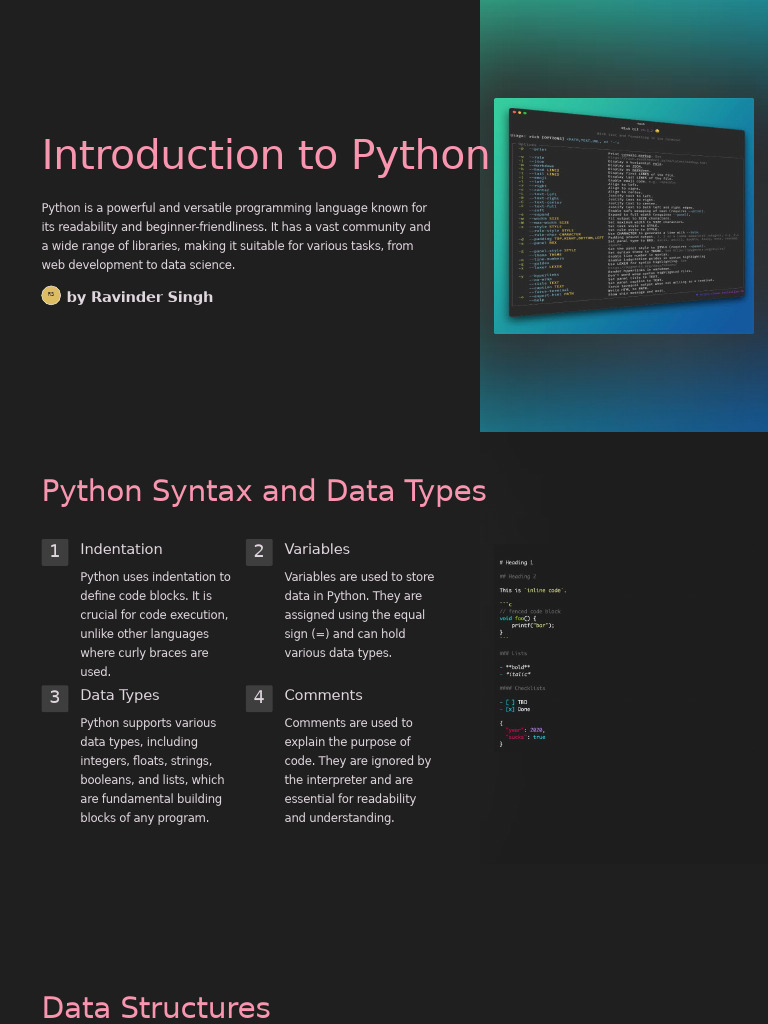
Task: Click the 'Indentation' subheading
Action: (121, 549)
